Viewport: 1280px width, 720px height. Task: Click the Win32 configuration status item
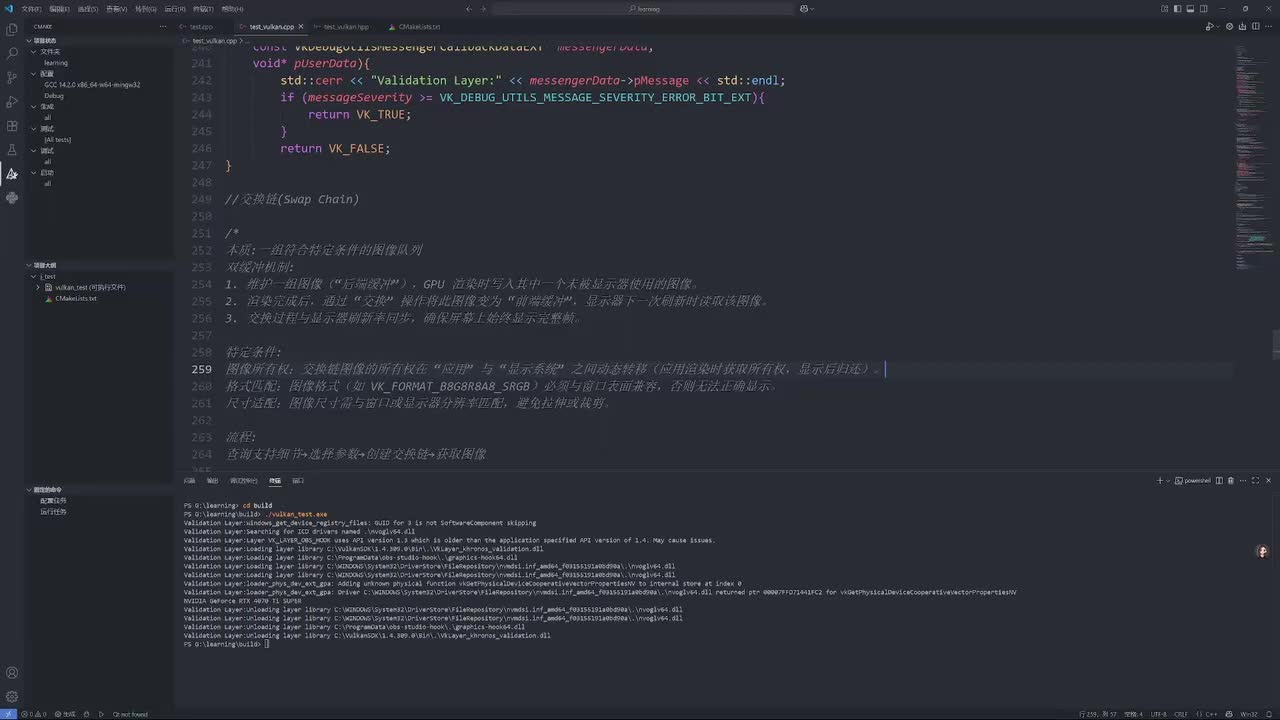[x=1249, y=714]
